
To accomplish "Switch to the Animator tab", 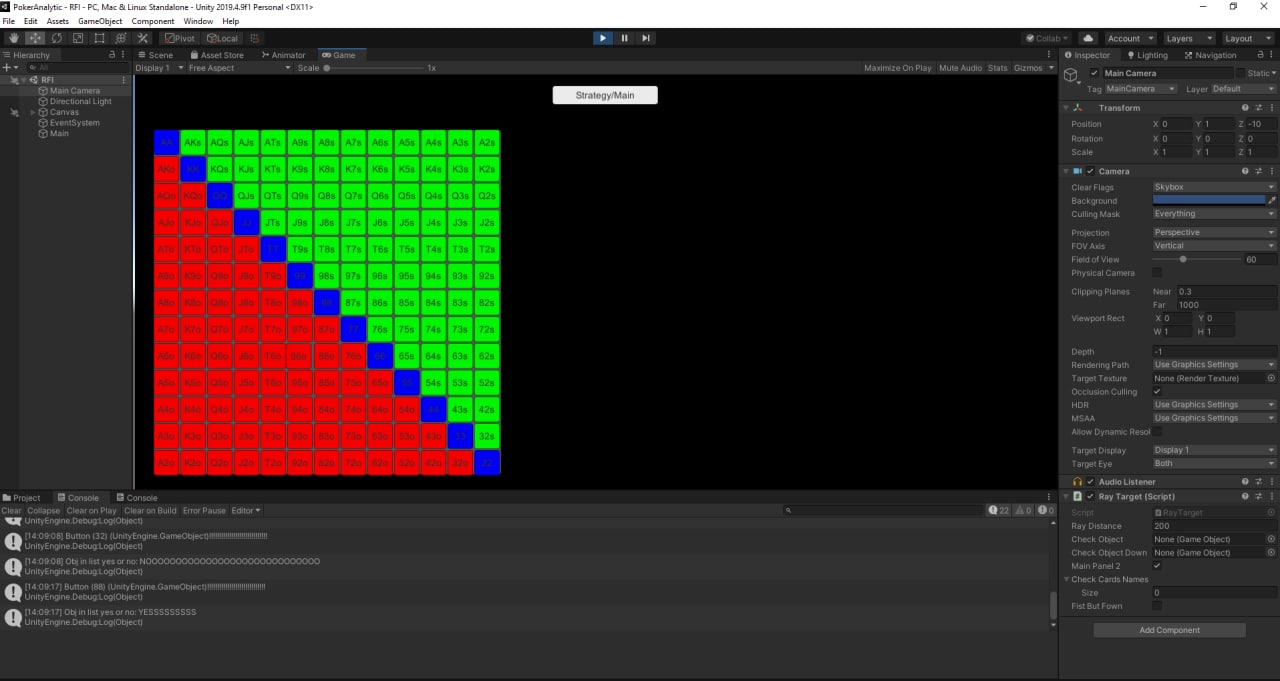I will [x=283, y=55].
